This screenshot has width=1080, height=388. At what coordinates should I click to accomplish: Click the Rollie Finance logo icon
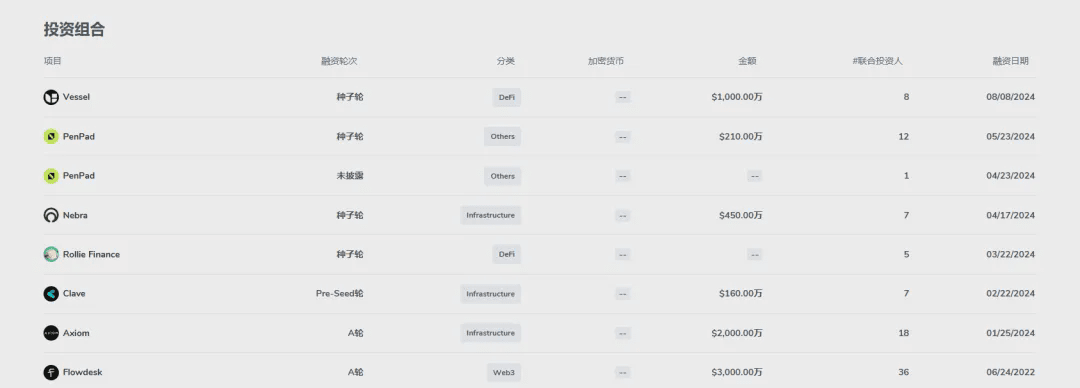click(x=51, y=254)
